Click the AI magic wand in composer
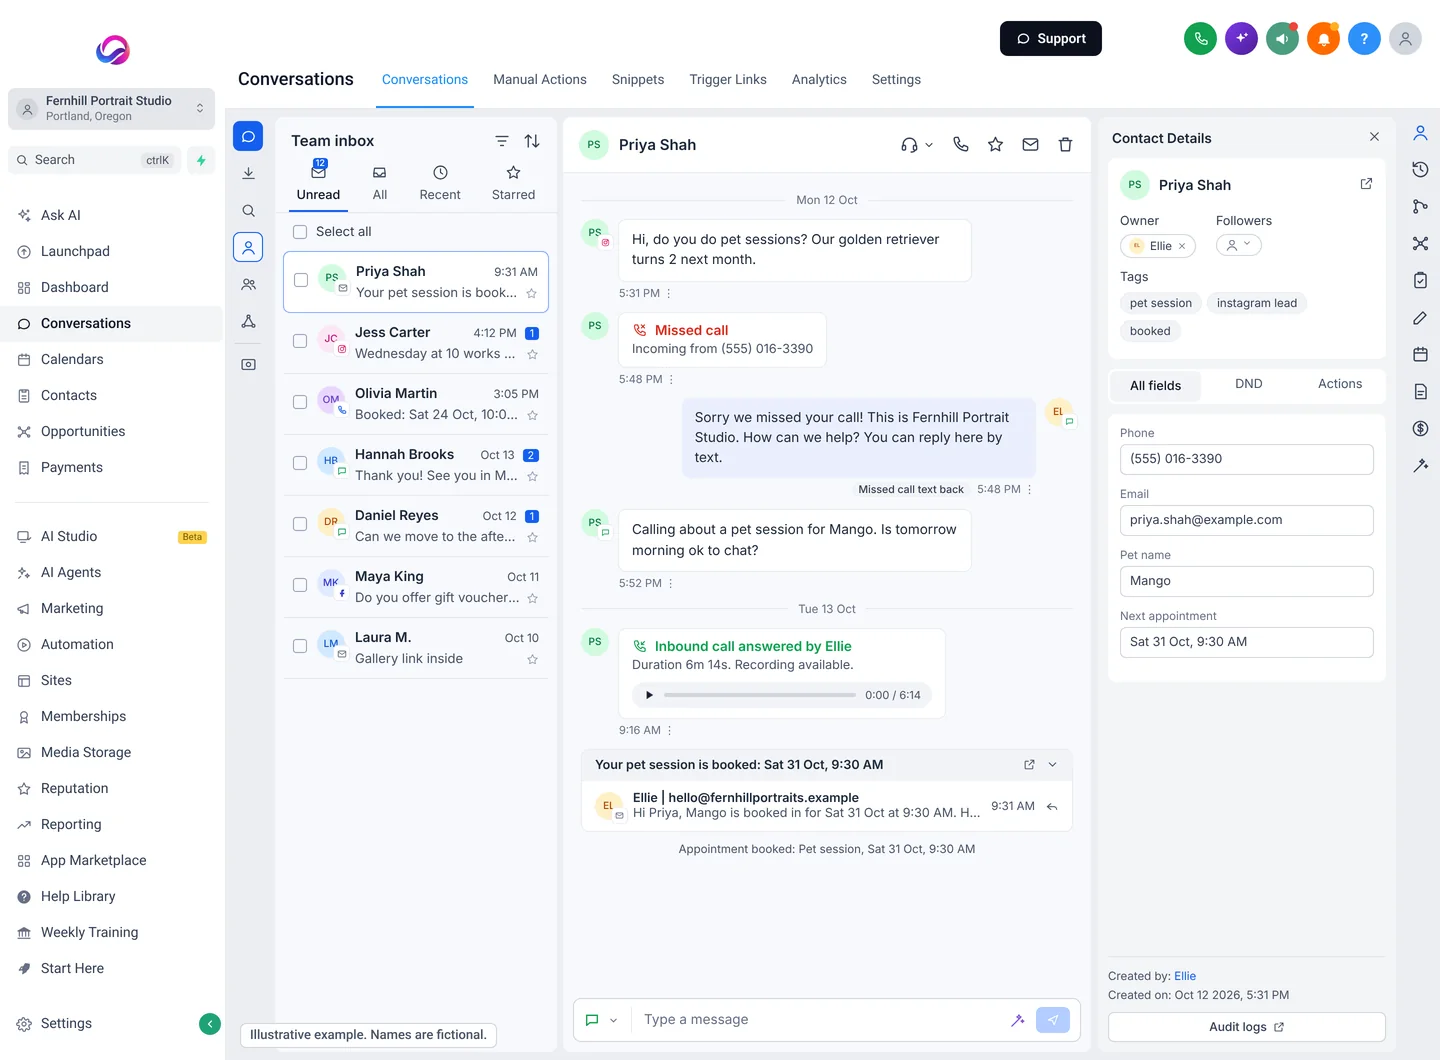Viewport: 1440px width, 1060px height. click(x=1017, y=1020)
